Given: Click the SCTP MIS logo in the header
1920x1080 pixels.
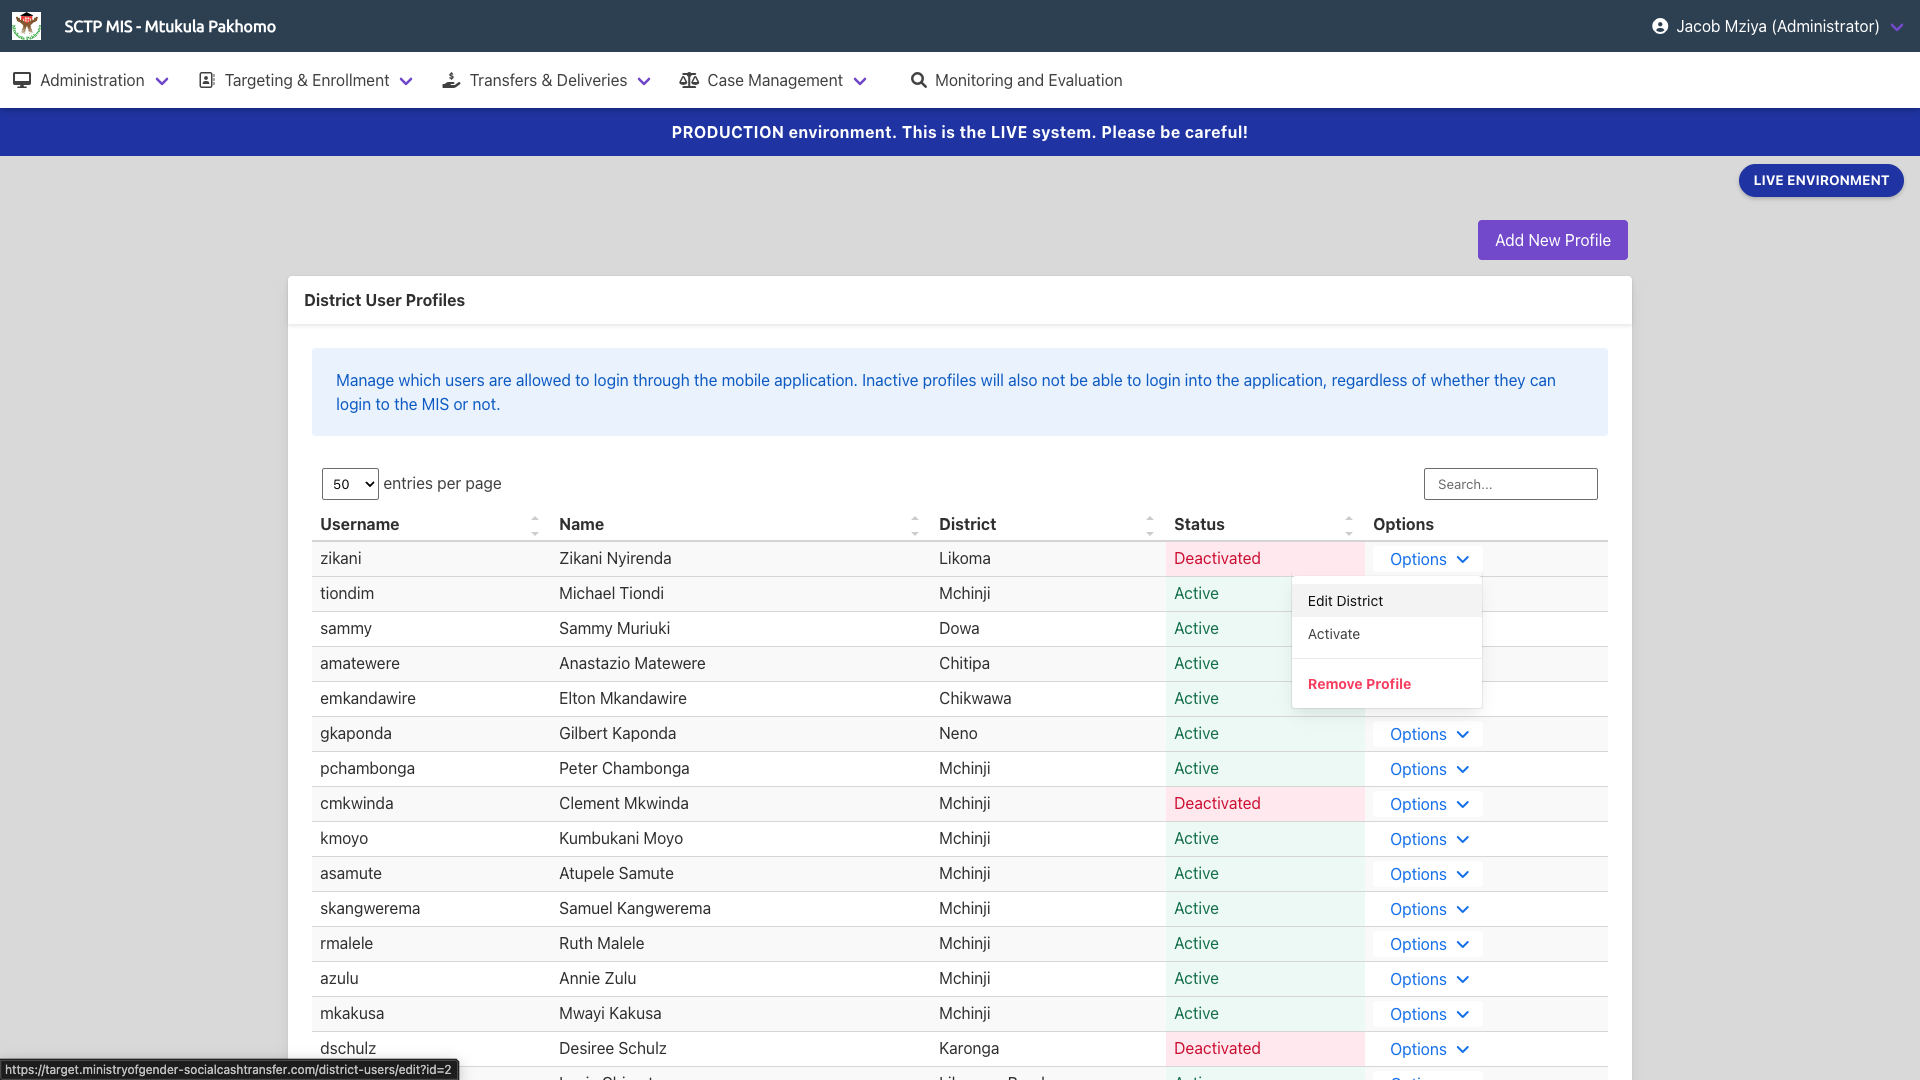Looking at the screenshot, I should [27, 26].
